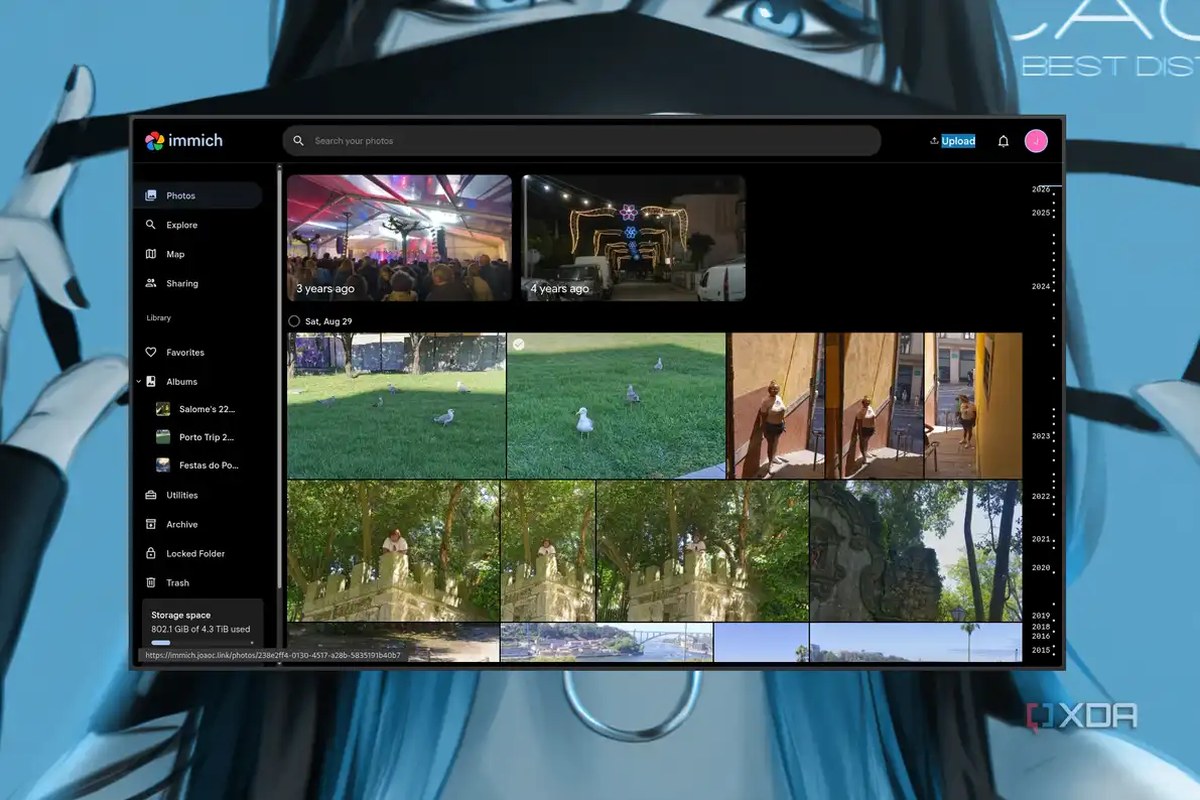This screenshot has height=800, width=1200.
Task: Click the Photos sidebar icon
Action: click(151, 196)
